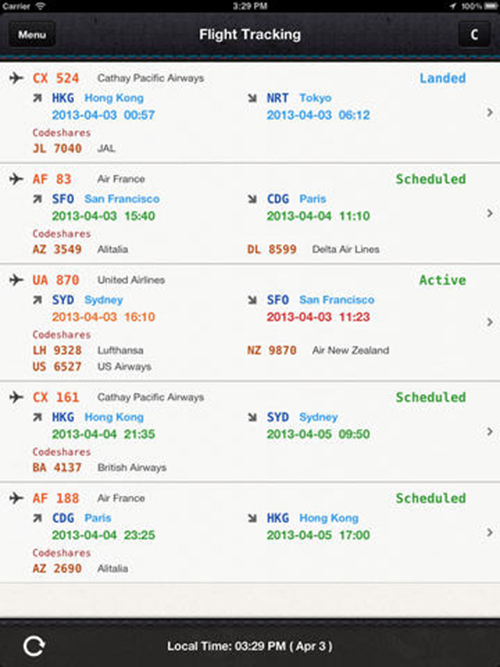Click the airplane icon beside UA 870

[16, 280]
